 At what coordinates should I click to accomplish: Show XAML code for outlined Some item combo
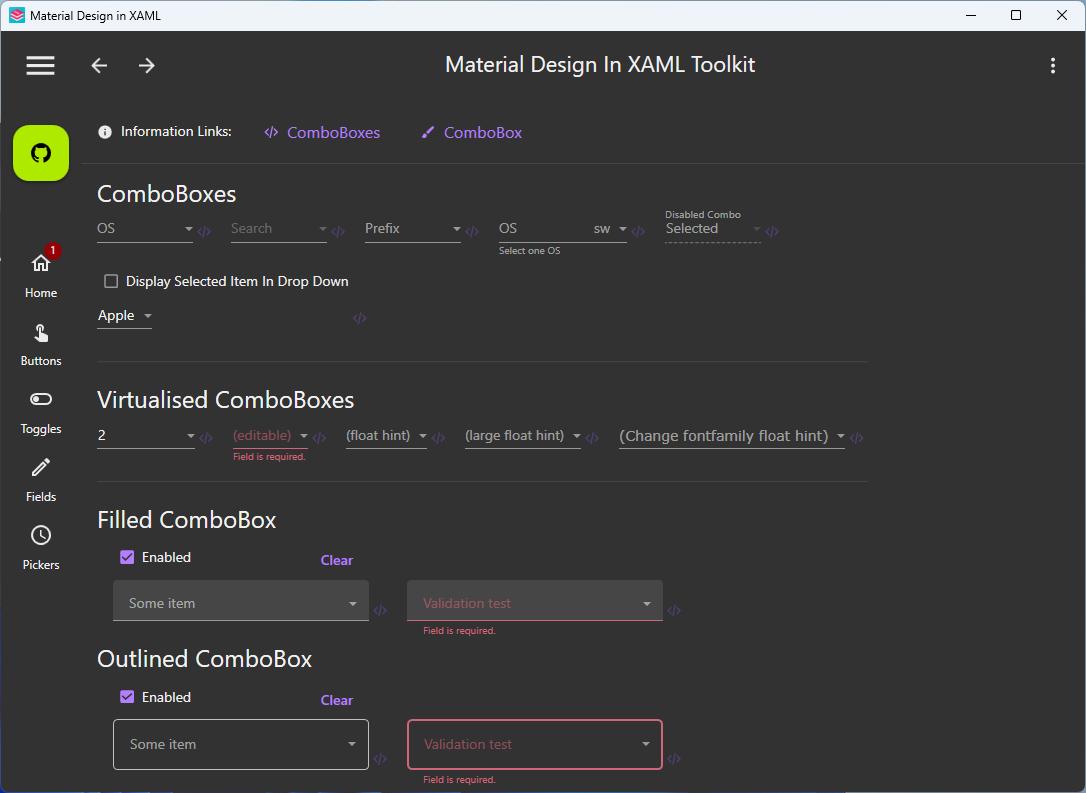tap(380, 758)
